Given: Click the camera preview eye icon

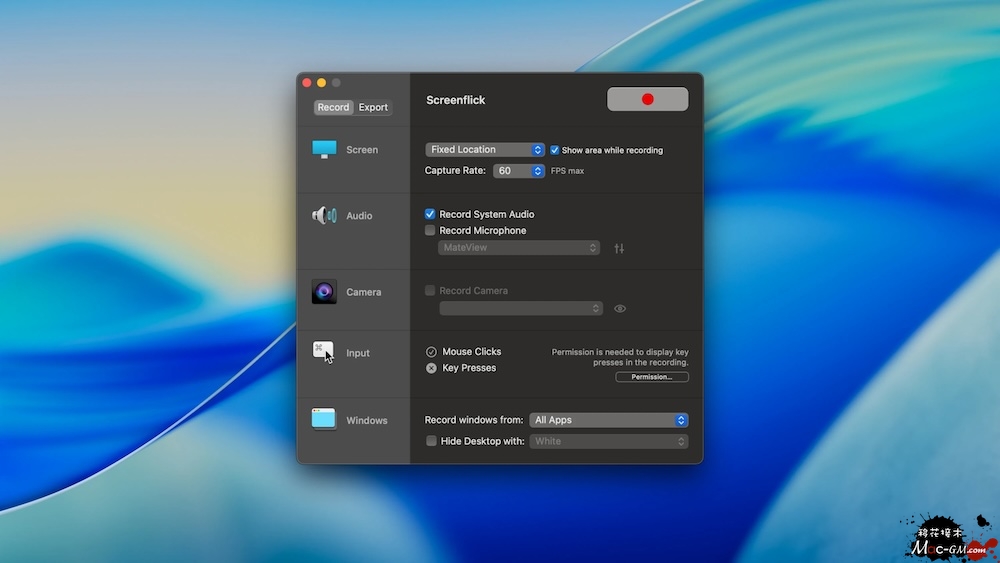Looking at the screenshot, I should 620,309.
